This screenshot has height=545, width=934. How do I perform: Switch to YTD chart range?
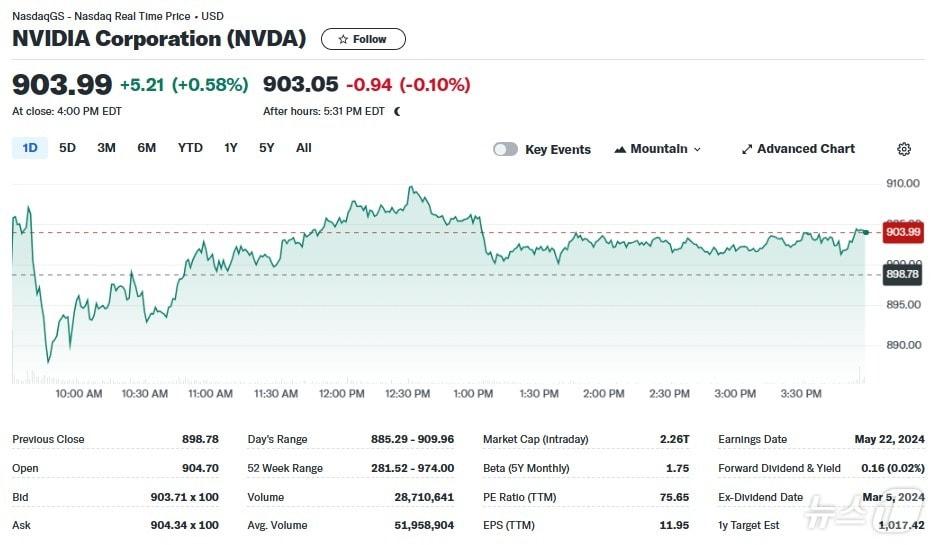tap(190, 148)
